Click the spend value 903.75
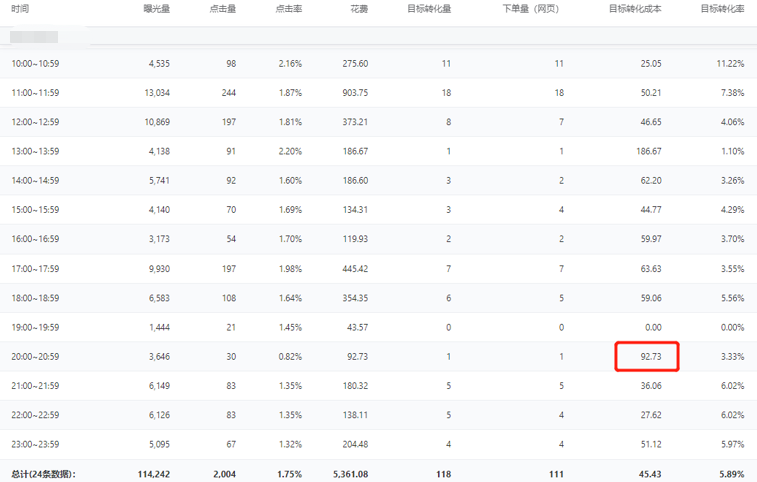The width and height of the screenshot is (757, 482). (x=355, y=93)
